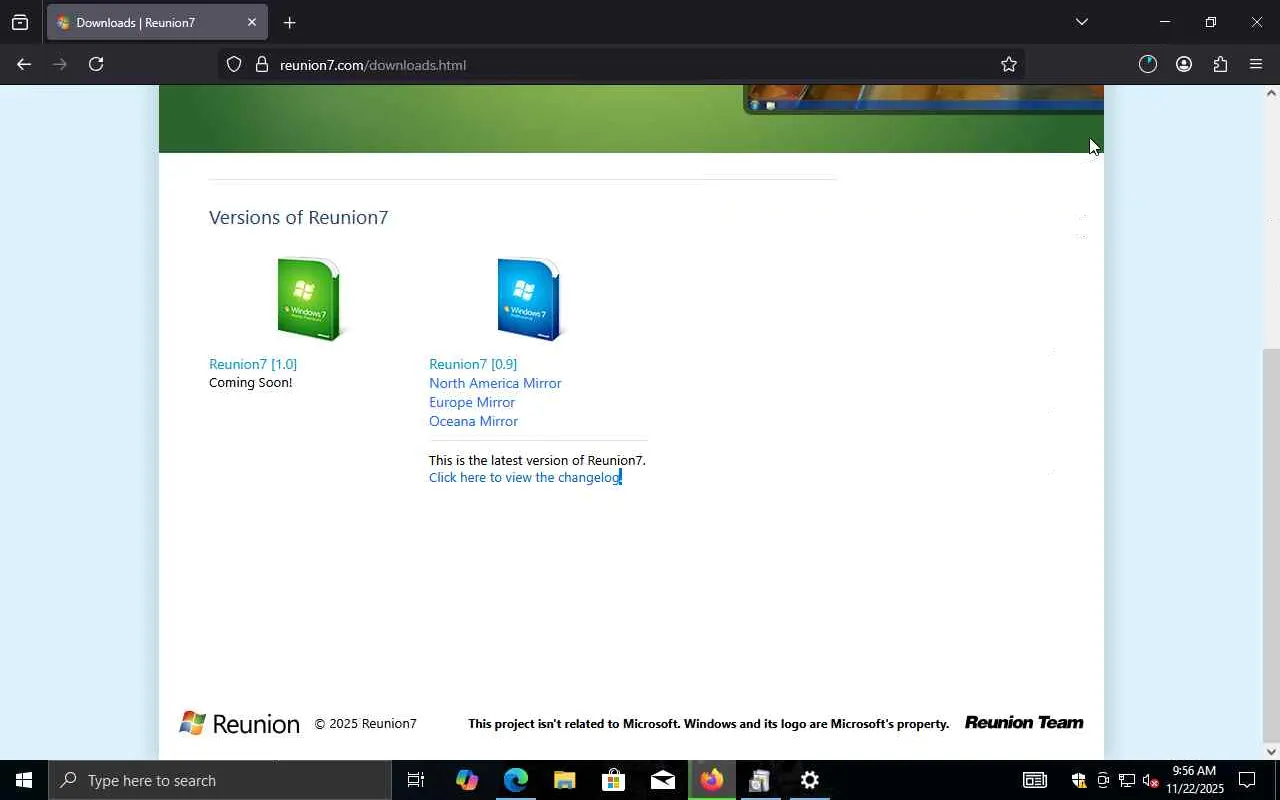
Task: Click the blue Windows 7 box image
Action: pyautogui.click(x=529, y=299)
